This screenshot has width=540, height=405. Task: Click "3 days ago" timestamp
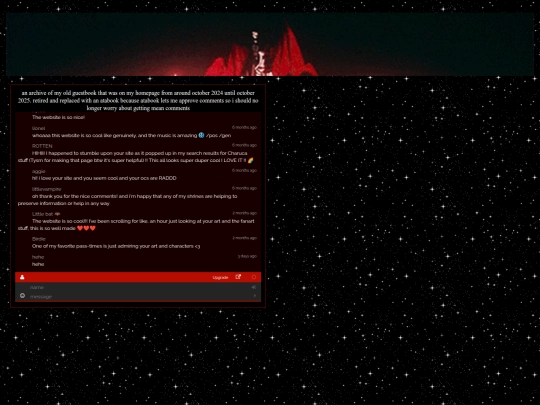tap(247, 256)
